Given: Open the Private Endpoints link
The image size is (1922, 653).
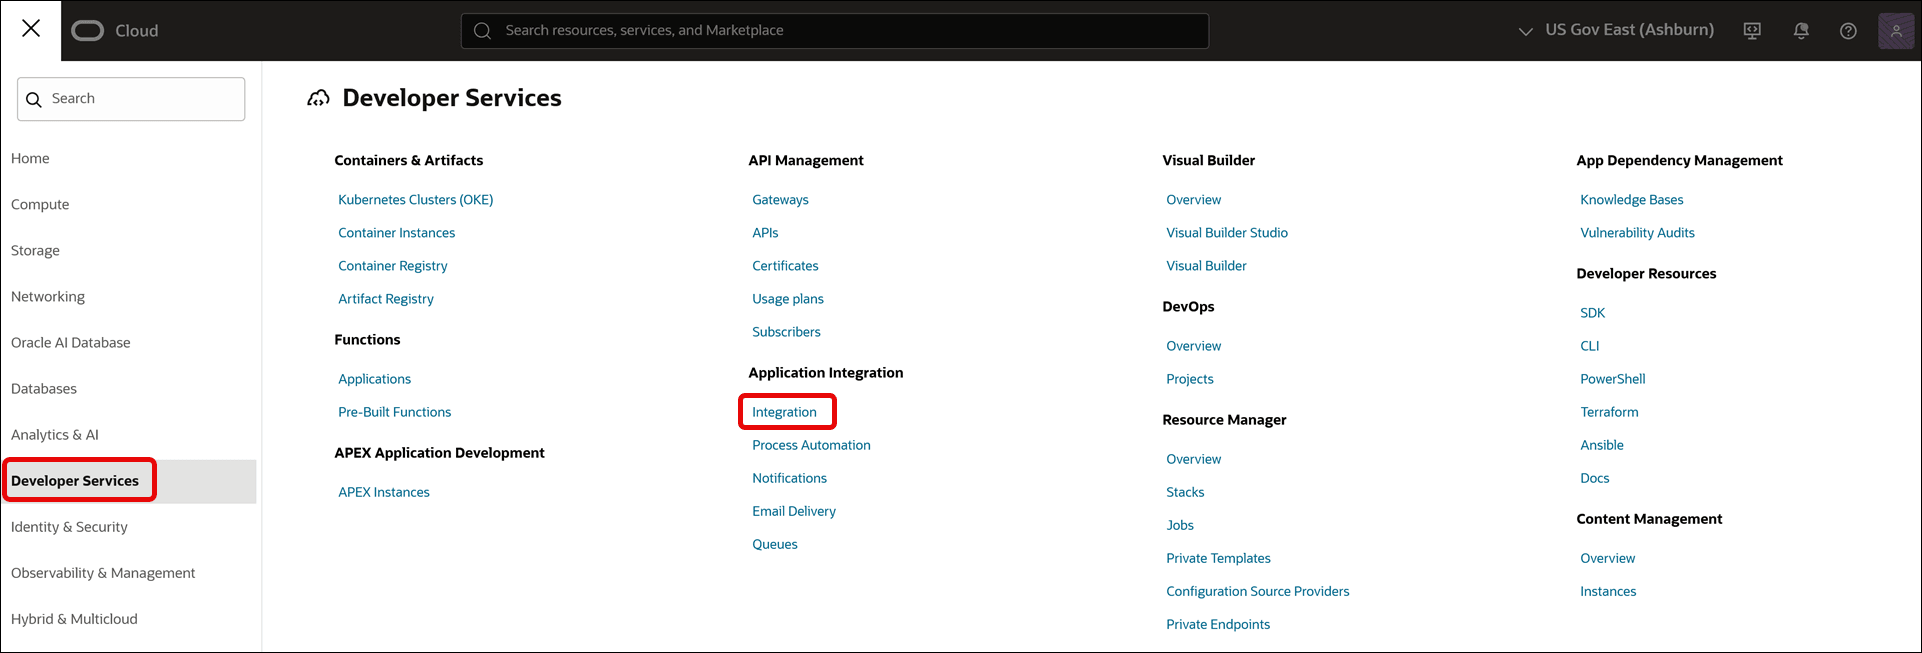Looking at the screenshot, I should (x=1218, y=624).
